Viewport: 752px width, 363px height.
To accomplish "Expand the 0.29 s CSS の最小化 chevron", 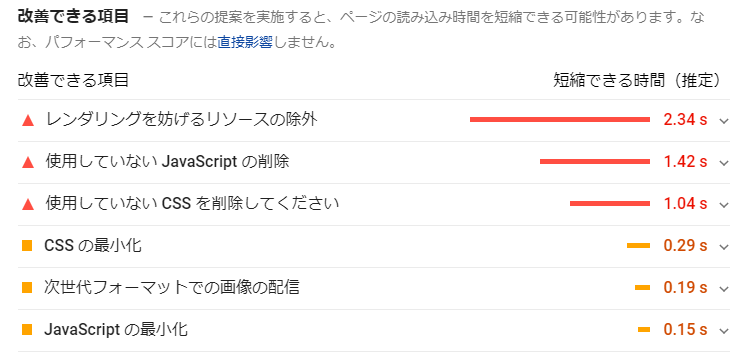I will (x=724, y=247).
